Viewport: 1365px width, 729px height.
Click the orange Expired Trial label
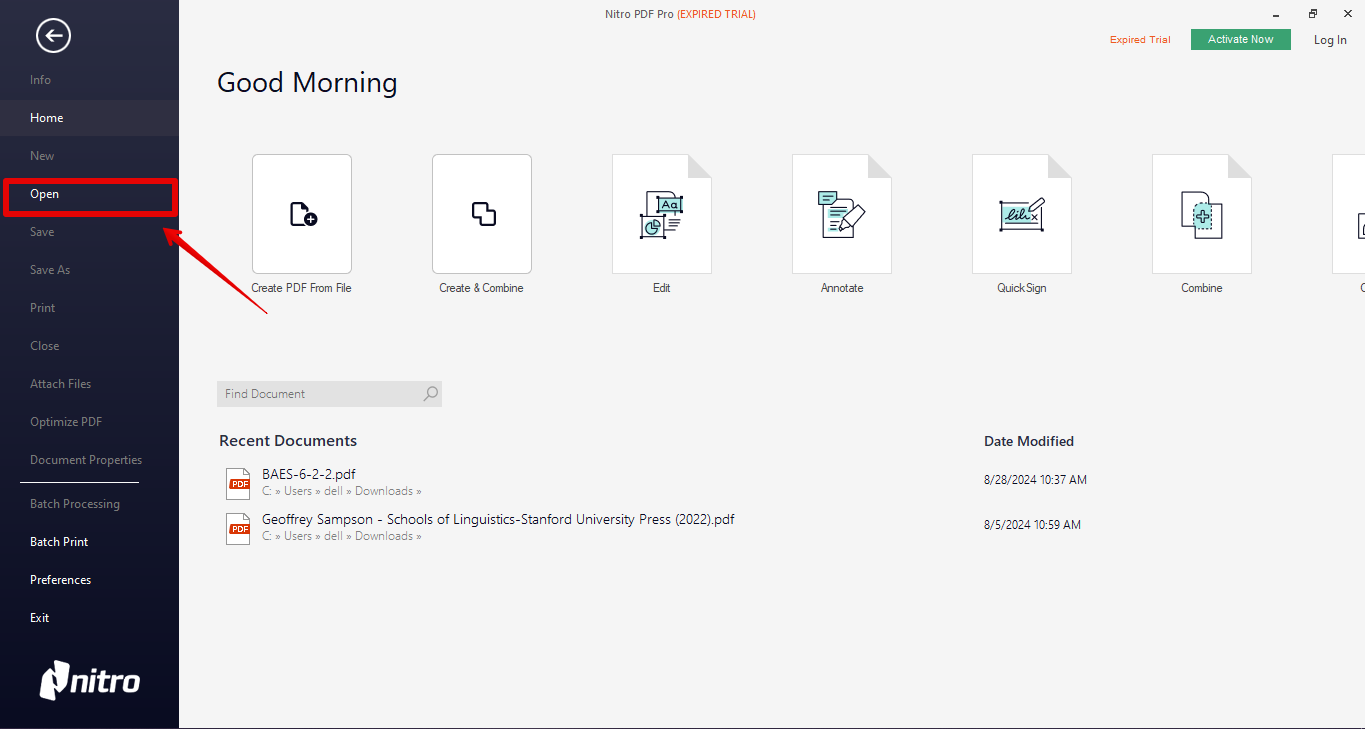click(x=1140, y=40)
